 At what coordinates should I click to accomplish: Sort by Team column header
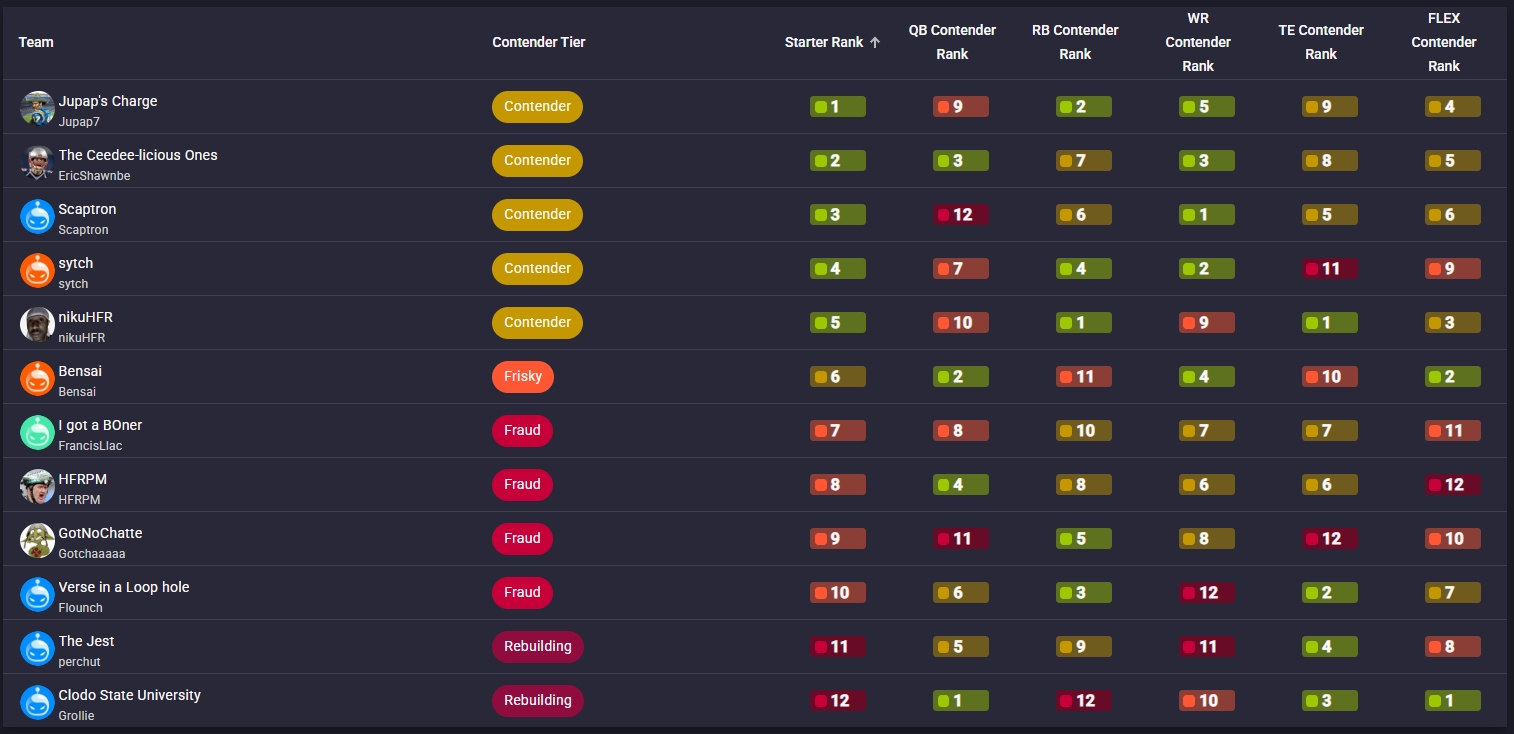(x=36, y=42)
